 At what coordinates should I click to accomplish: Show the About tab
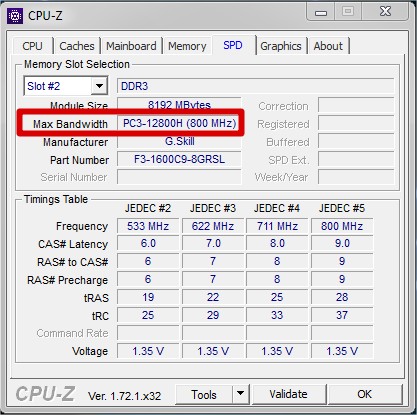328,46
